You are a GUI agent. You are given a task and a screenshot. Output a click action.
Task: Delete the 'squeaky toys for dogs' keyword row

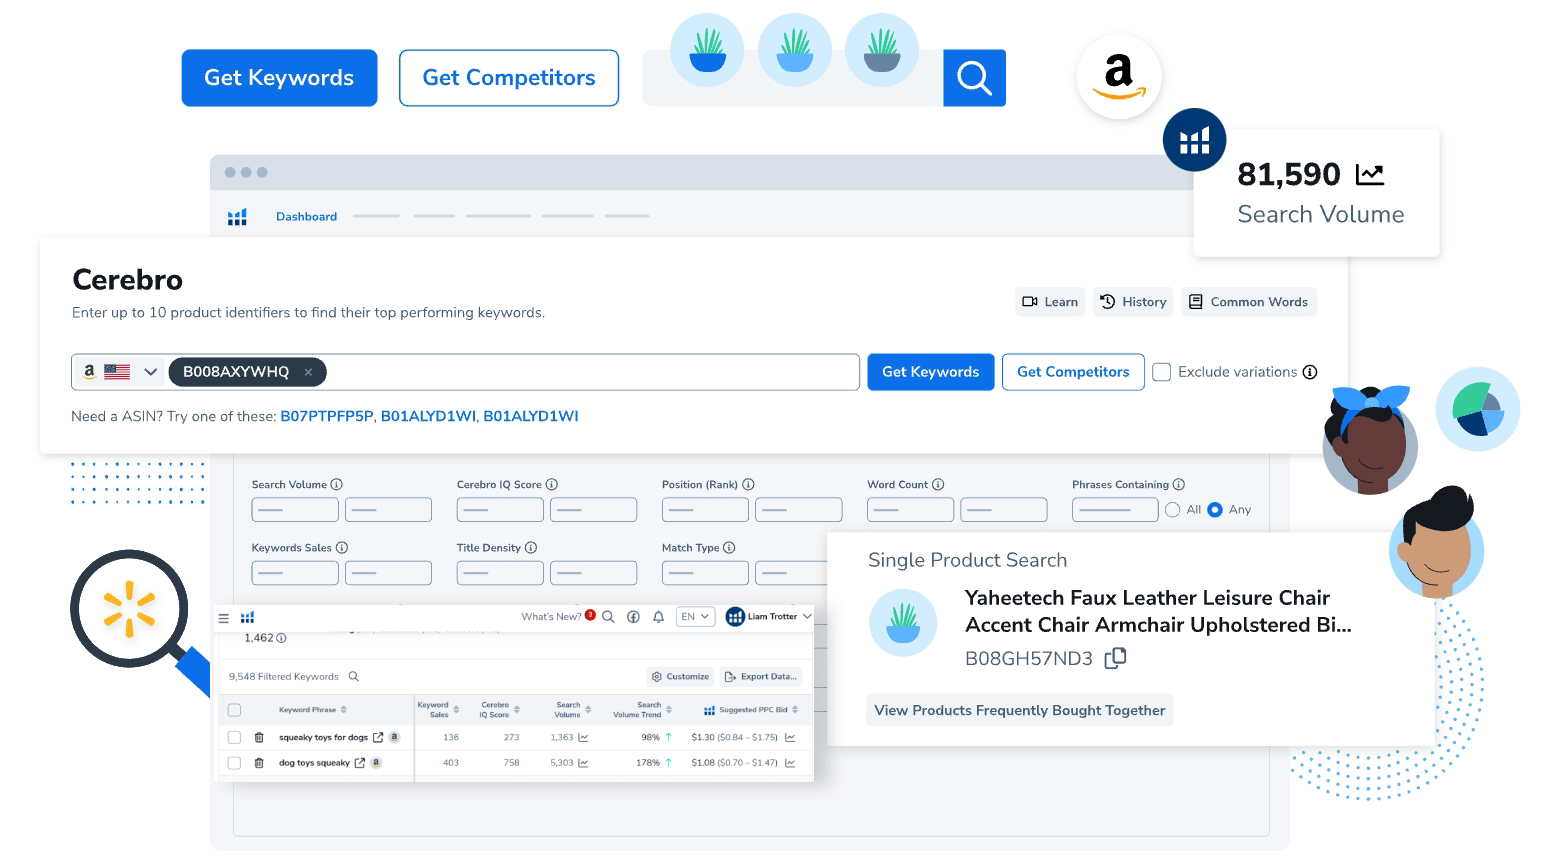click(259, 737)
